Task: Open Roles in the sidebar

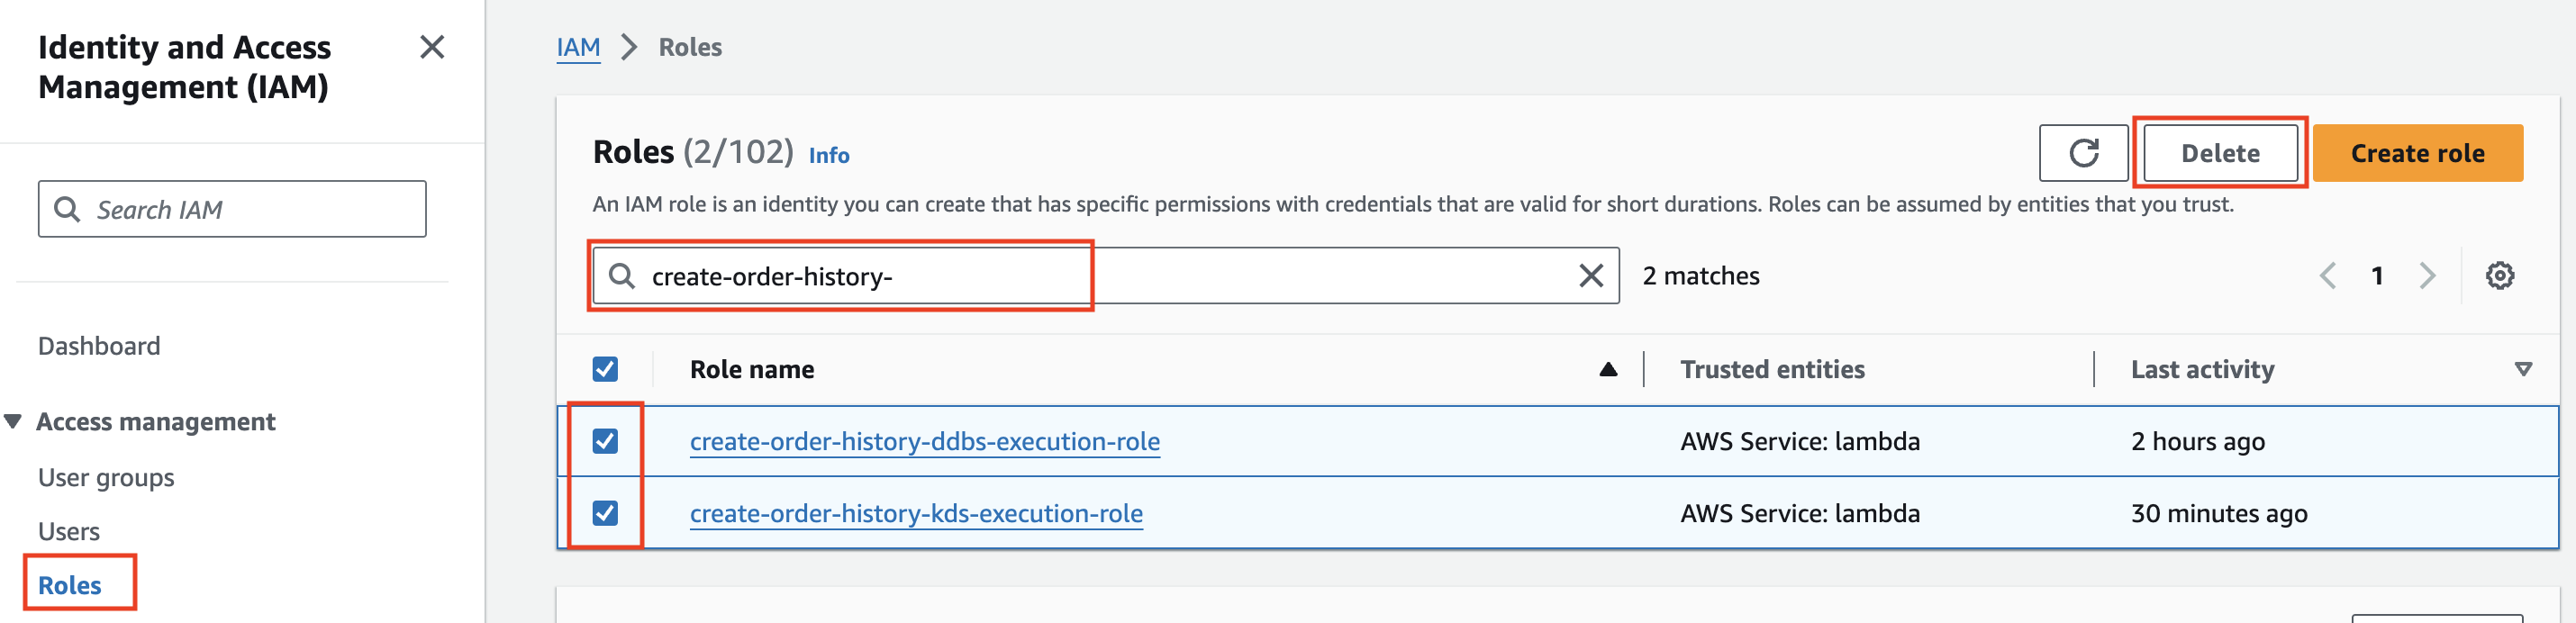Action: coord(70,585)
